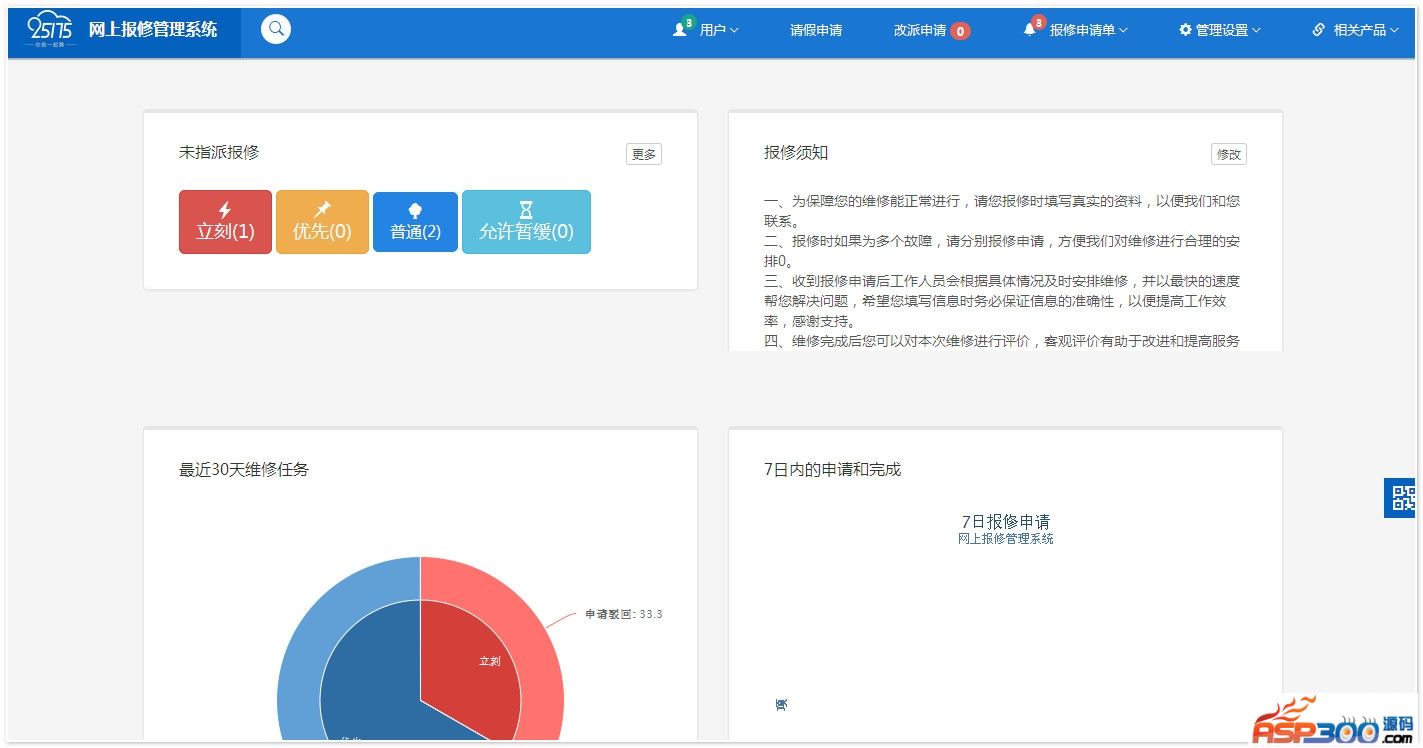Select the orange 优先(0) button
This screenshot has height=748, width=1423.
(322, 222)
